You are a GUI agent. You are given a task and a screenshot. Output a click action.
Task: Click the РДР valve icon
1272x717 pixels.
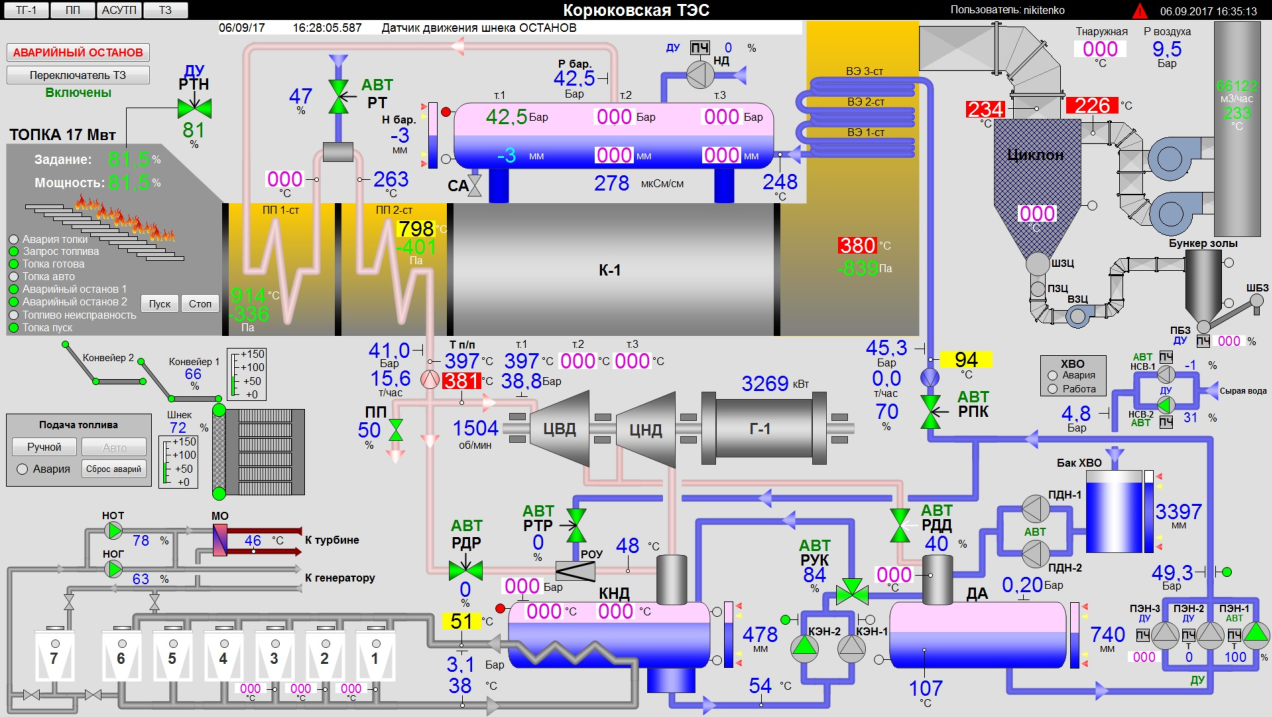(x=465, y=569)
